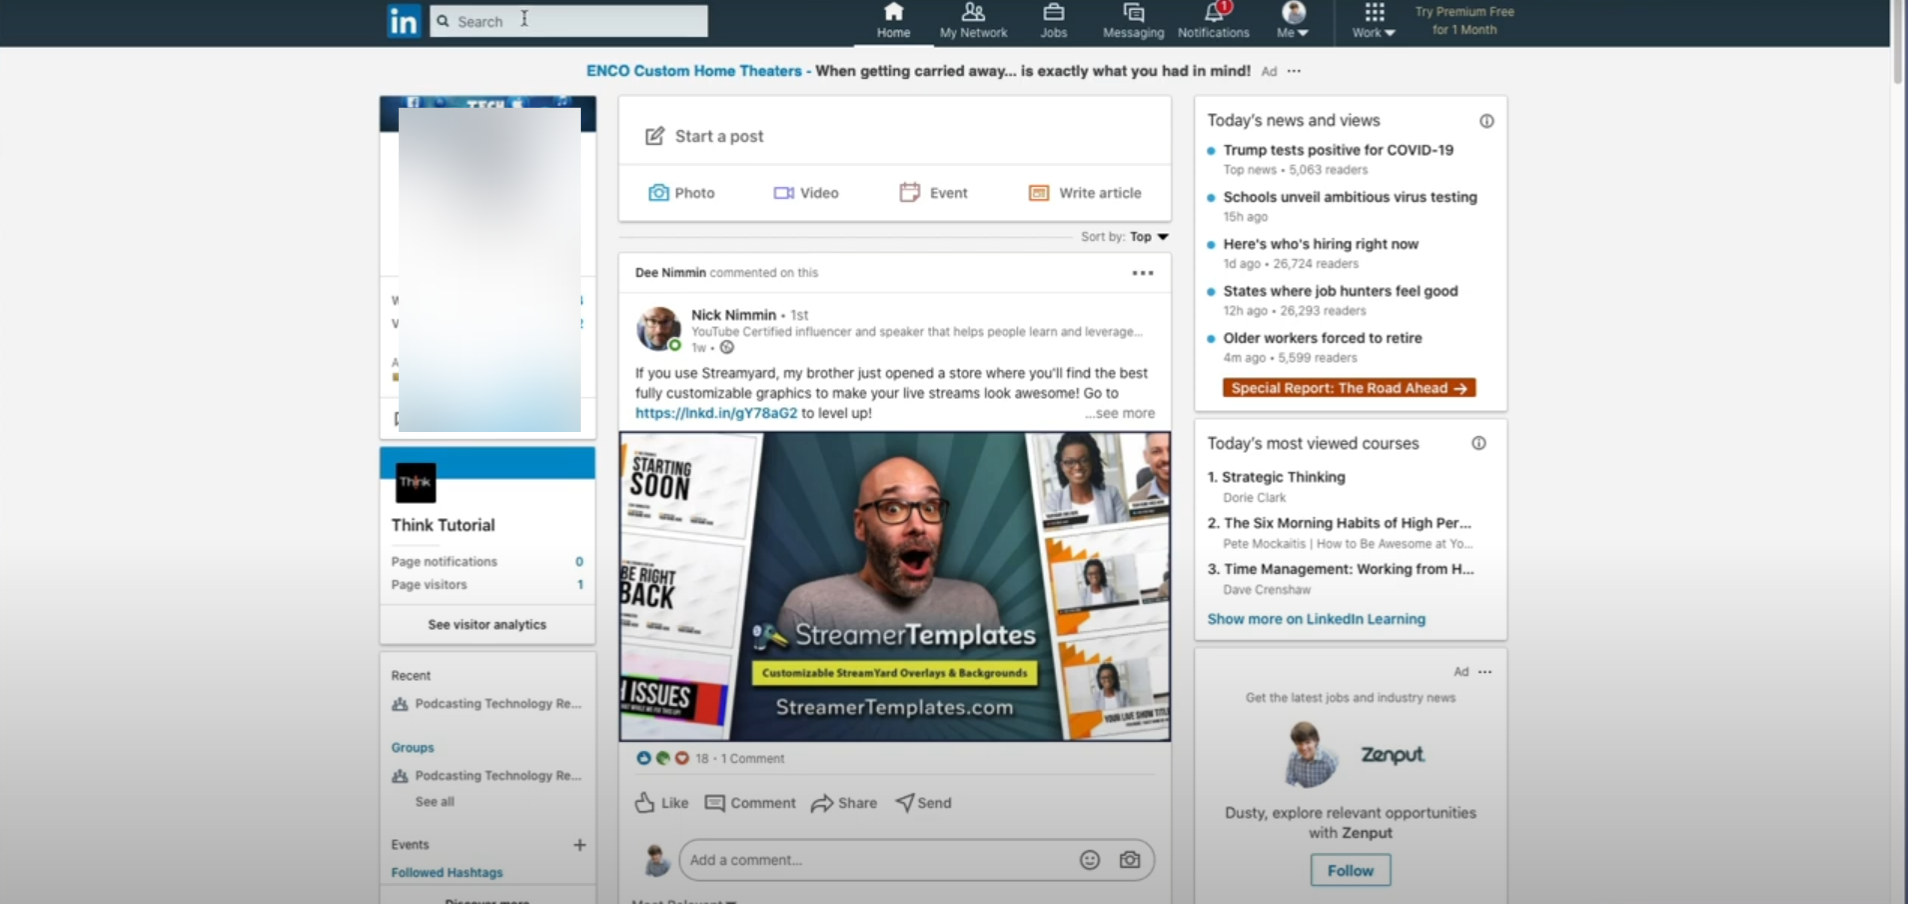Open Time Management: Working from H... course
Image resolution: width=1908 pixels, height=904 pixels.
point(1348,569)
